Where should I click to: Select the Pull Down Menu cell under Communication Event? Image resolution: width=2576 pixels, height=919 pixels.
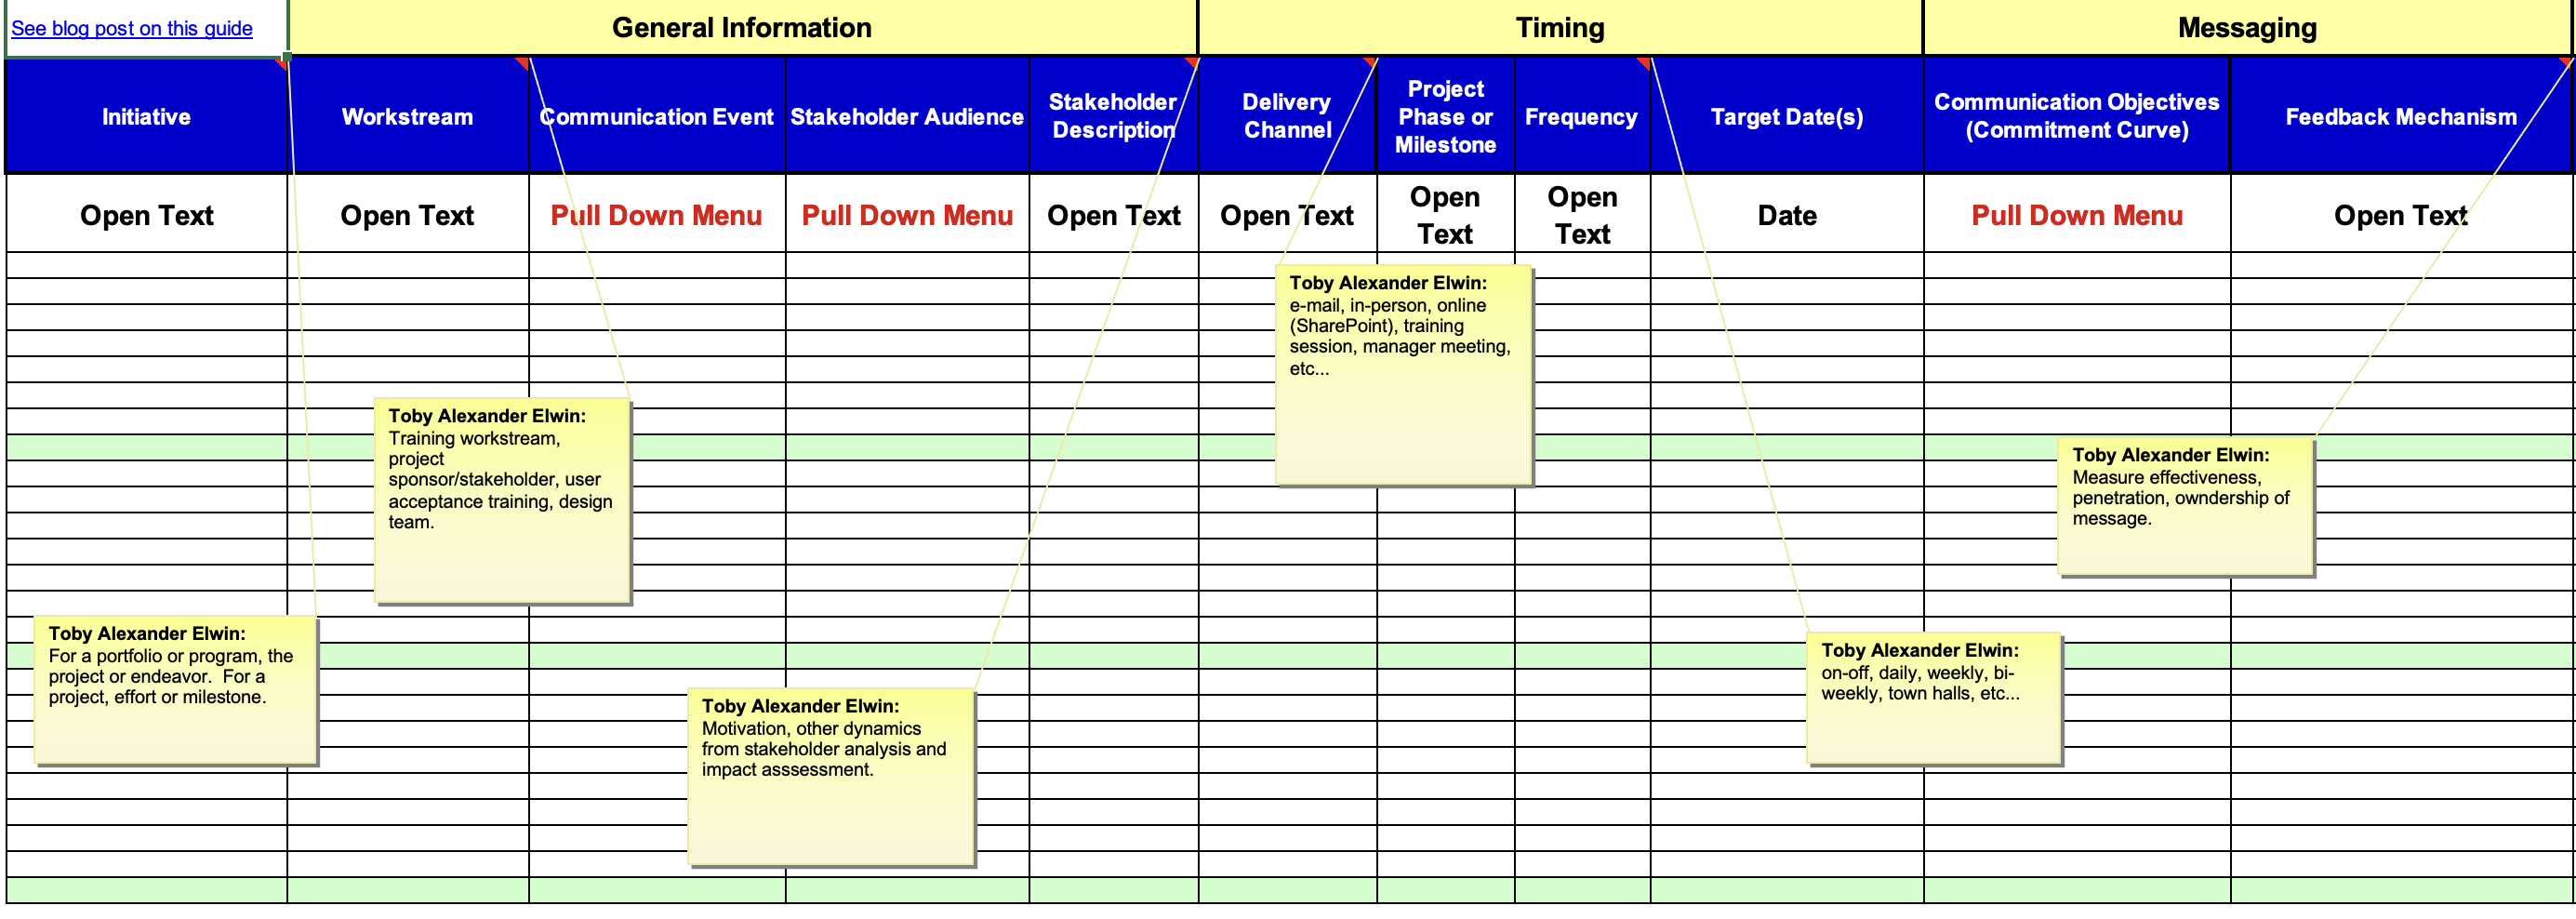coord(656,215)
